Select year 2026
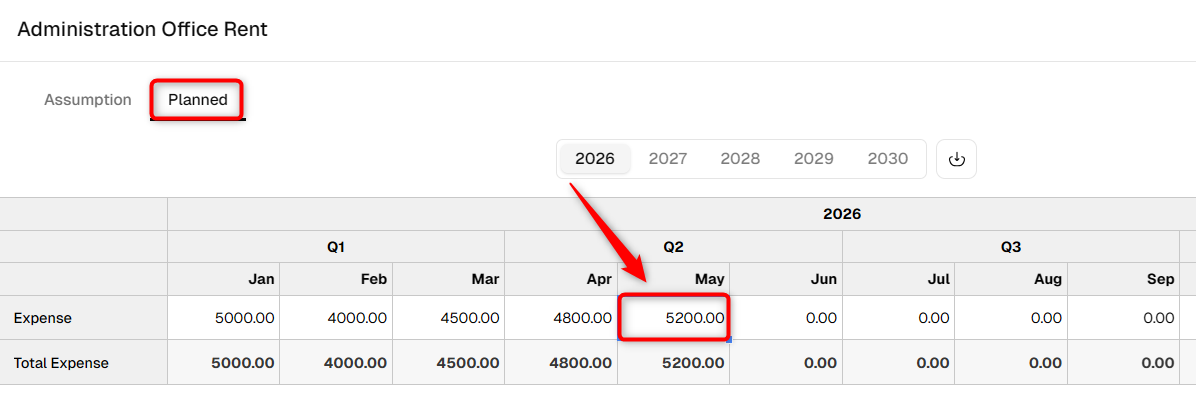1196x409 pixels. 595,159
